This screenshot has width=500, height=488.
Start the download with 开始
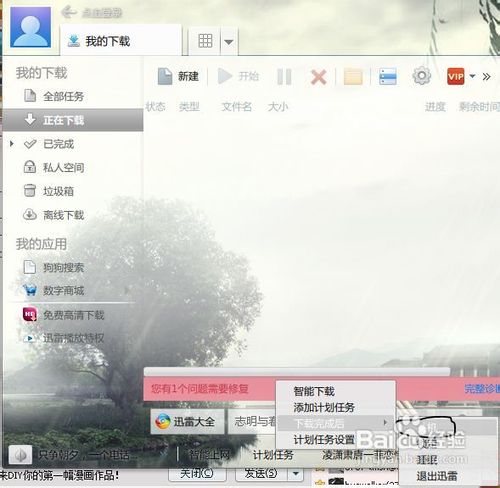coord(238,76)
